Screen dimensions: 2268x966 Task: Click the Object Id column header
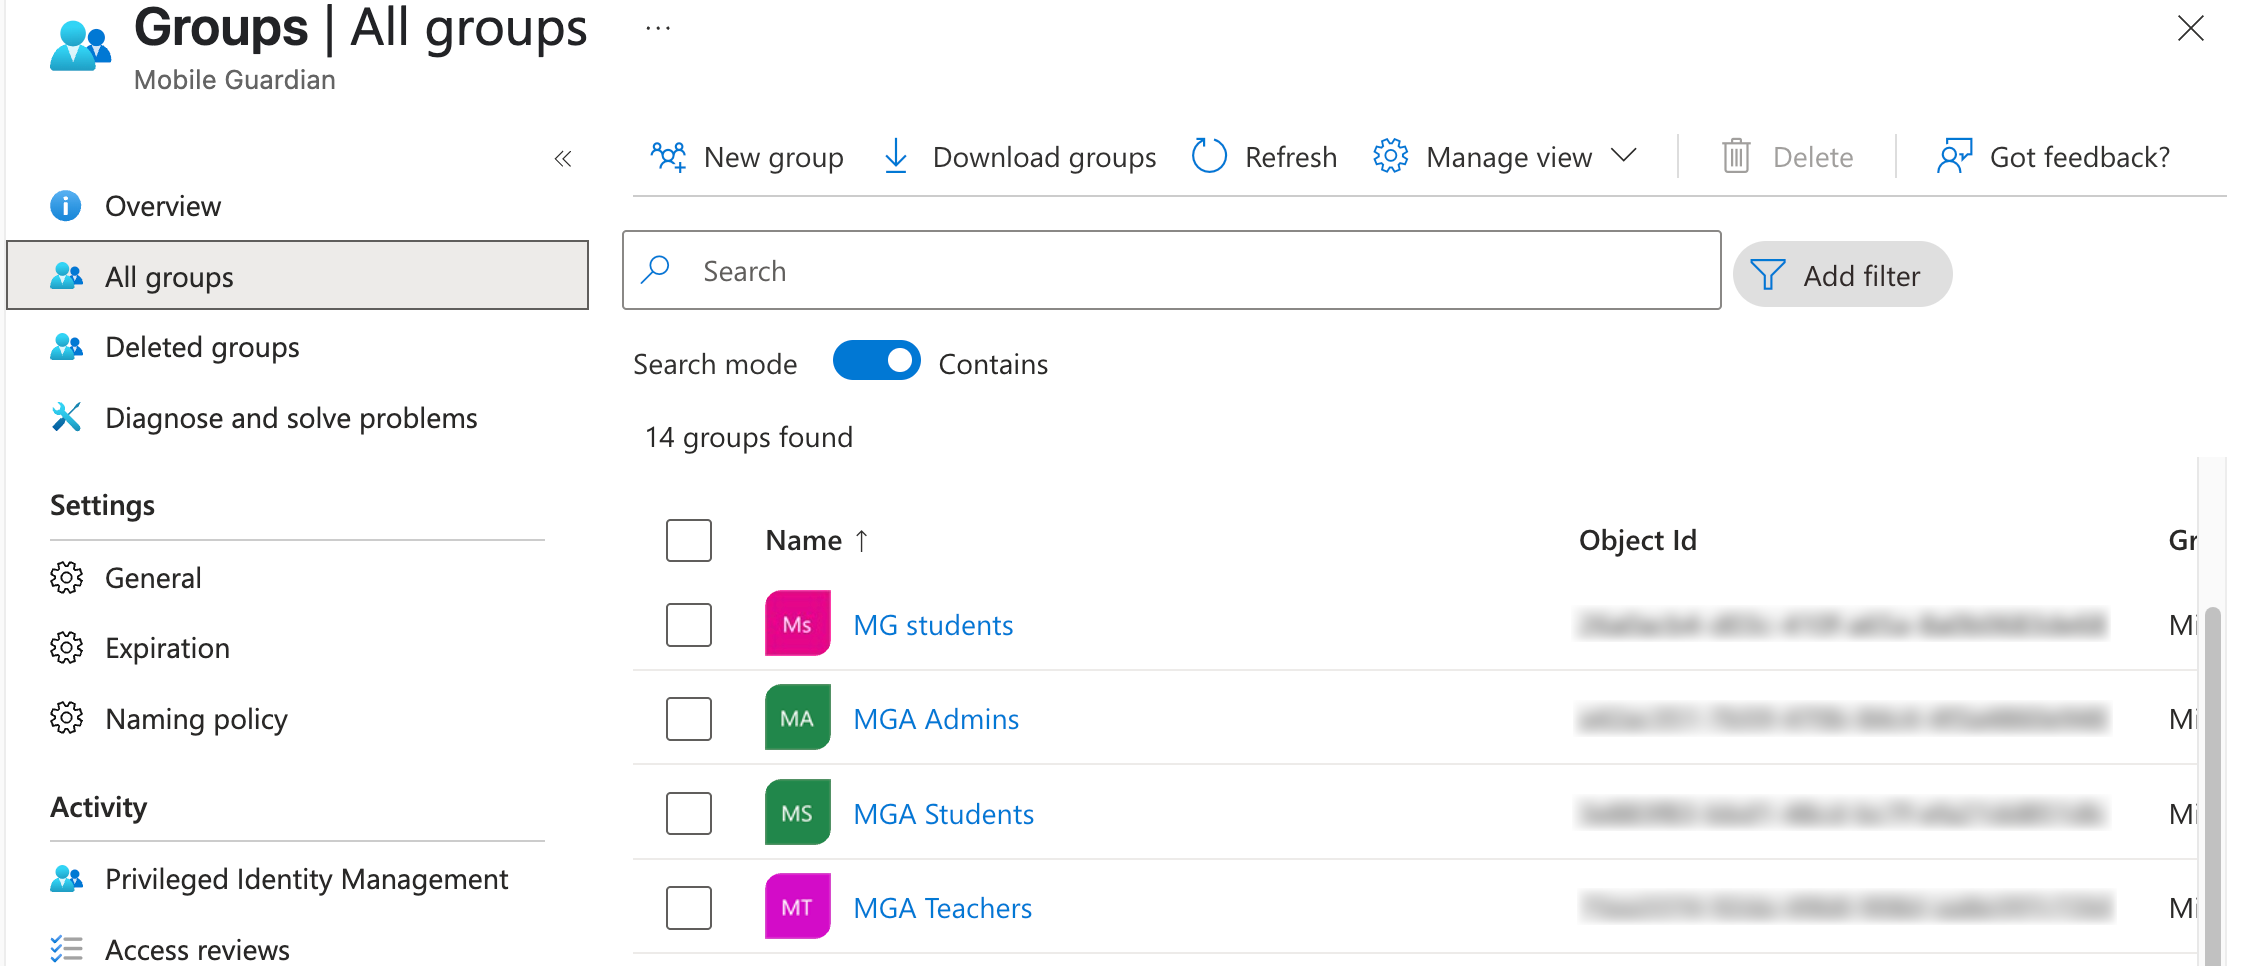click(1637, 540)
